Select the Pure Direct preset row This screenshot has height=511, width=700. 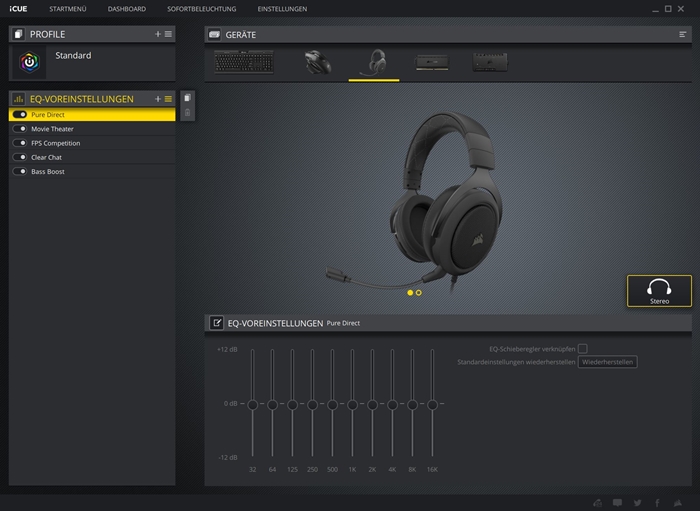click(92, 115)
